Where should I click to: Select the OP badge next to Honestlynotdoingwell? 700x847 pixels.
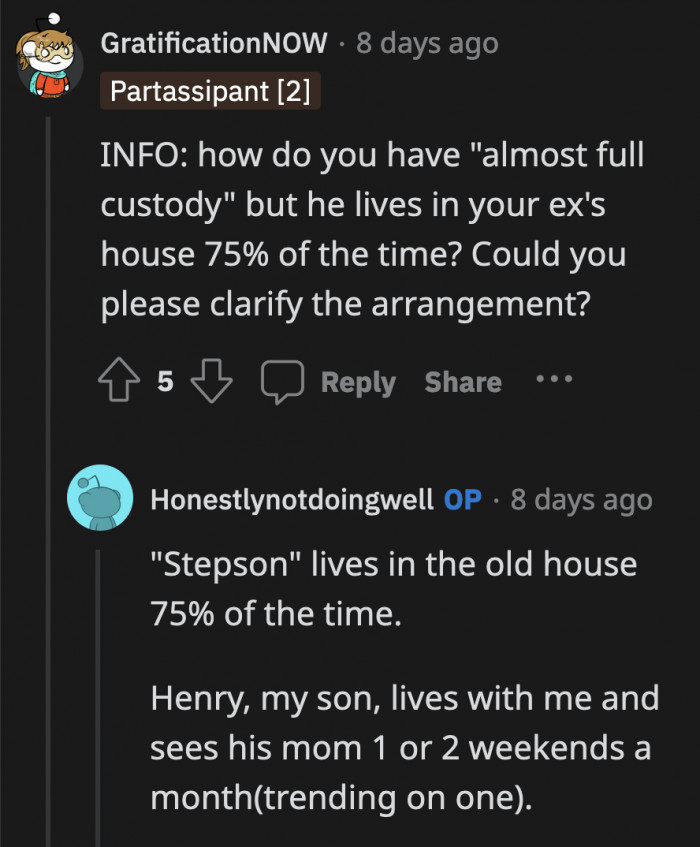point(461,500)
